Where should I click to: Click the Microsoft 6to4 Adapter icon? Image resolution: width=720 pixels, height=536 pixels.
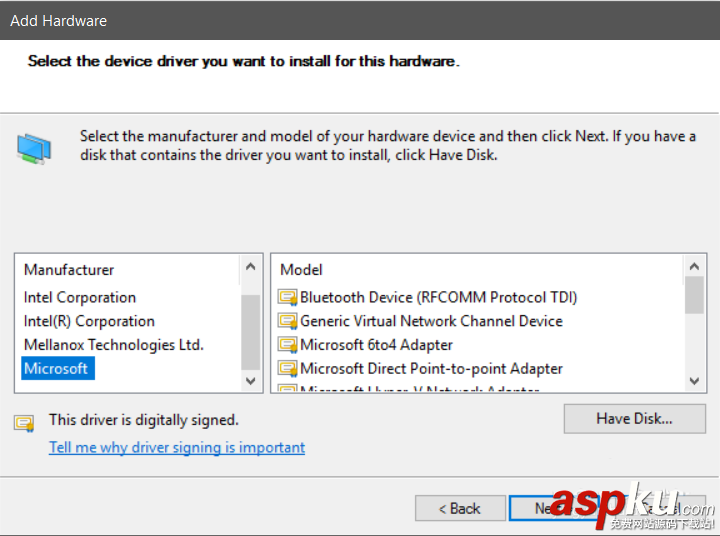288,345
